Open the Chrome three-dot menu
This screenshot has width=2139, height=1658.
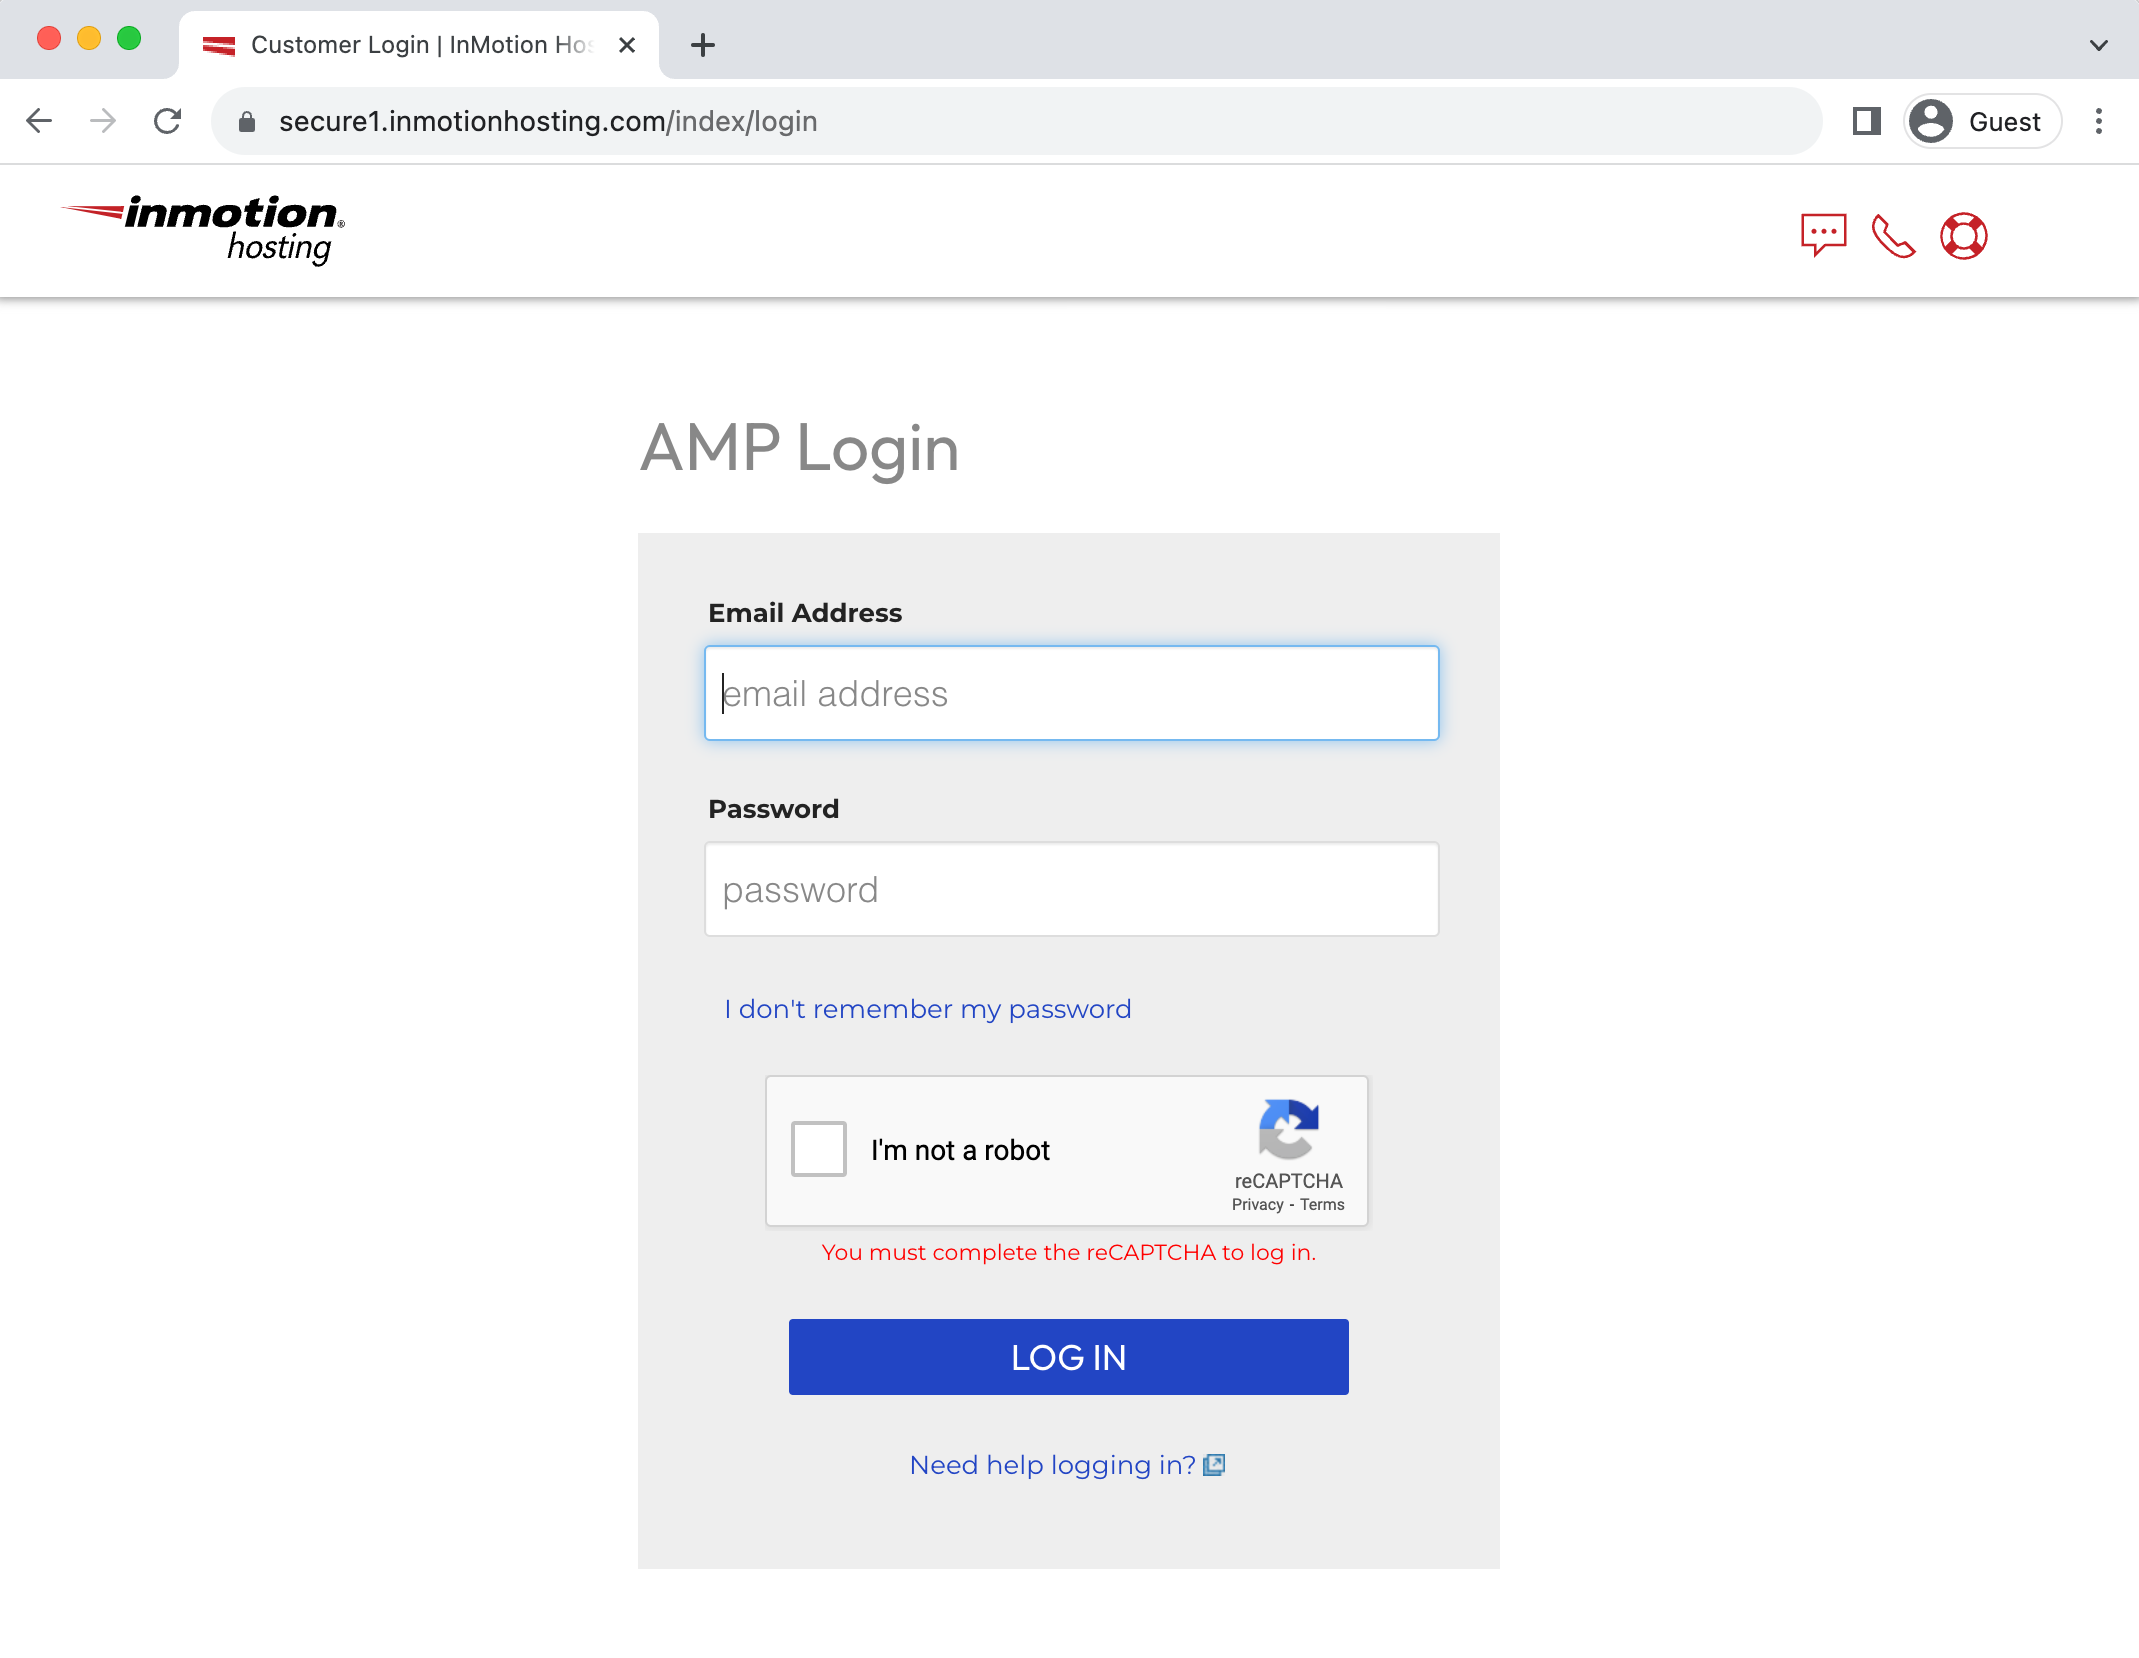2098,121
